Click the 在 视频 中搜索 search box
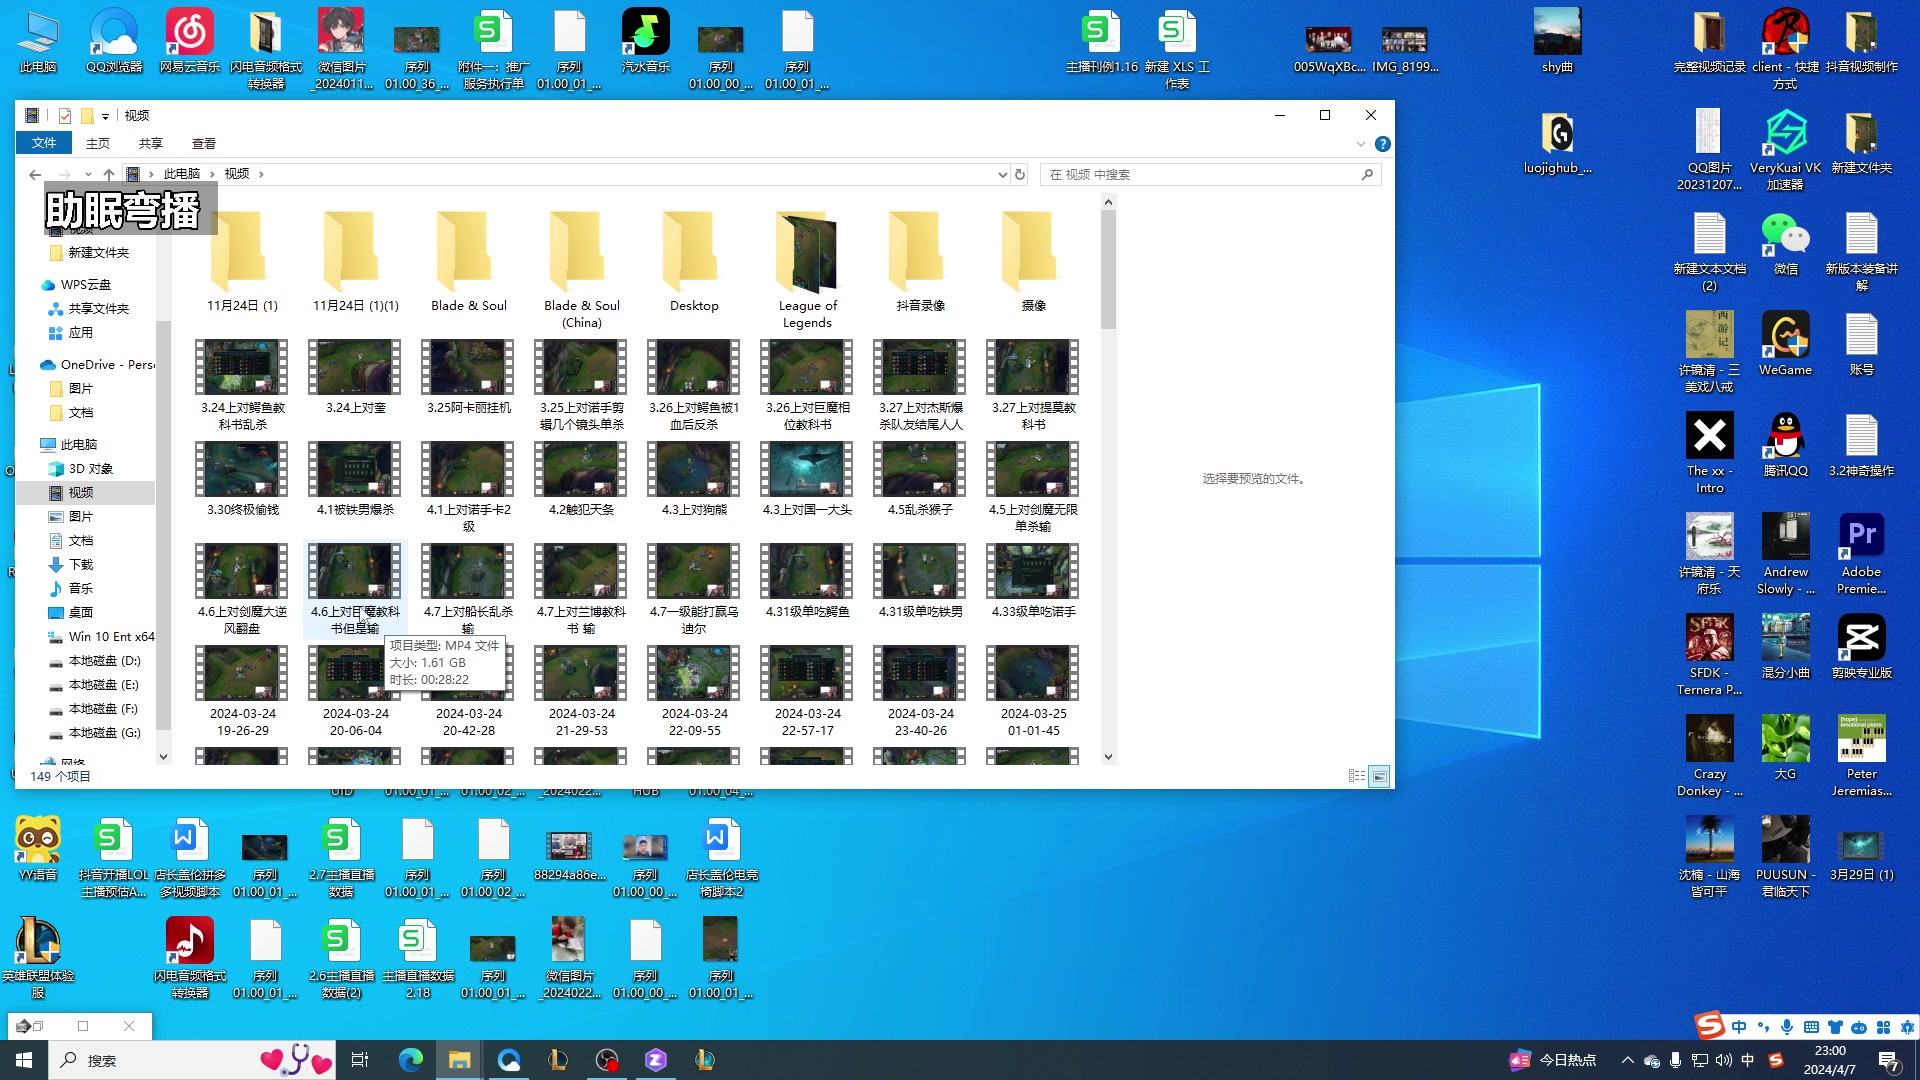 pyautogui.click(x=1210, y=174)
